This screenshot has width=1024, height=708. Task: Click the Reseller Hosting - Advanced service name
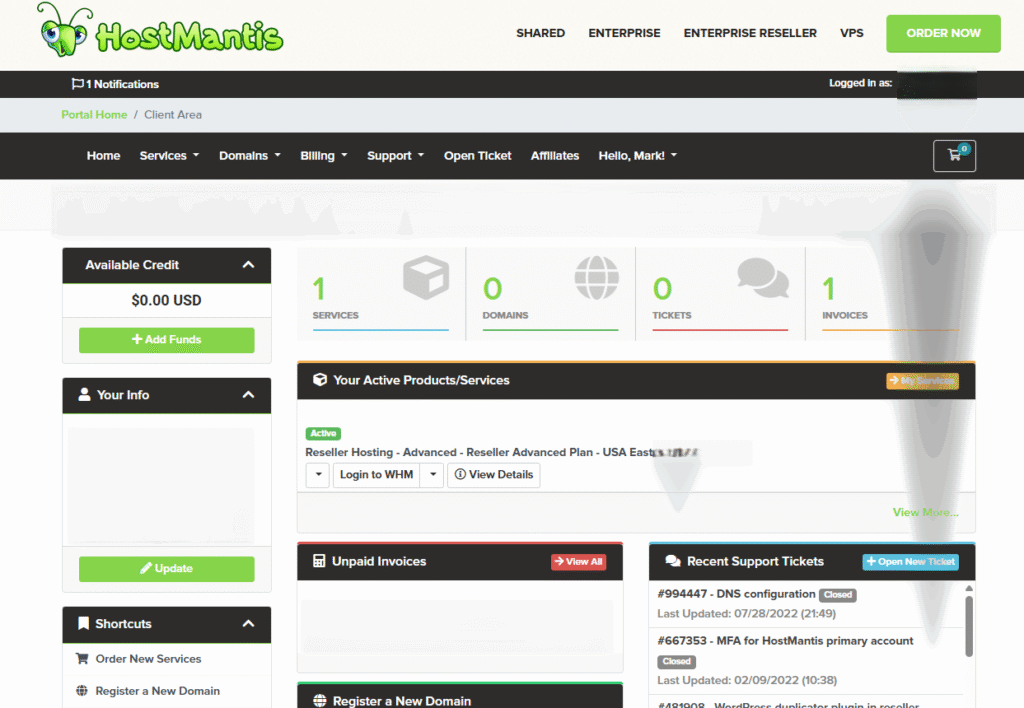coord(480,452)
